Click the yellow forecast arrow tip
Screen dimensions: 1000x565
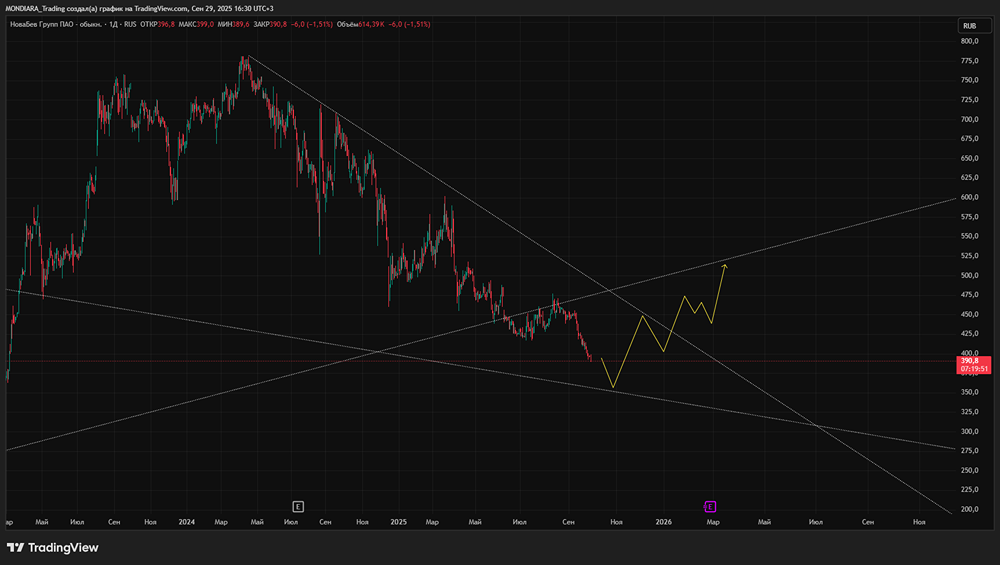click(x=724, y=265)
